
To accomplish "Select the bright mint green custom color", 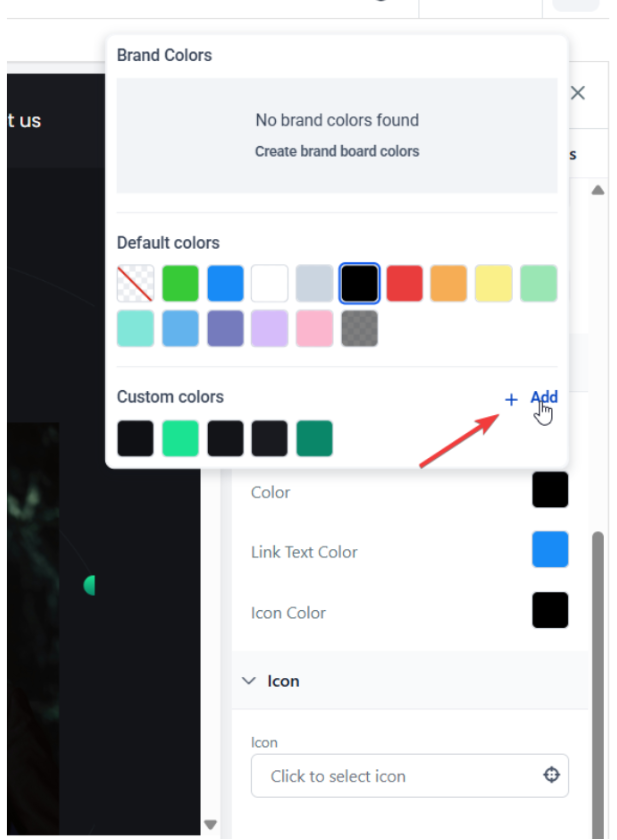I will [180, 439].
